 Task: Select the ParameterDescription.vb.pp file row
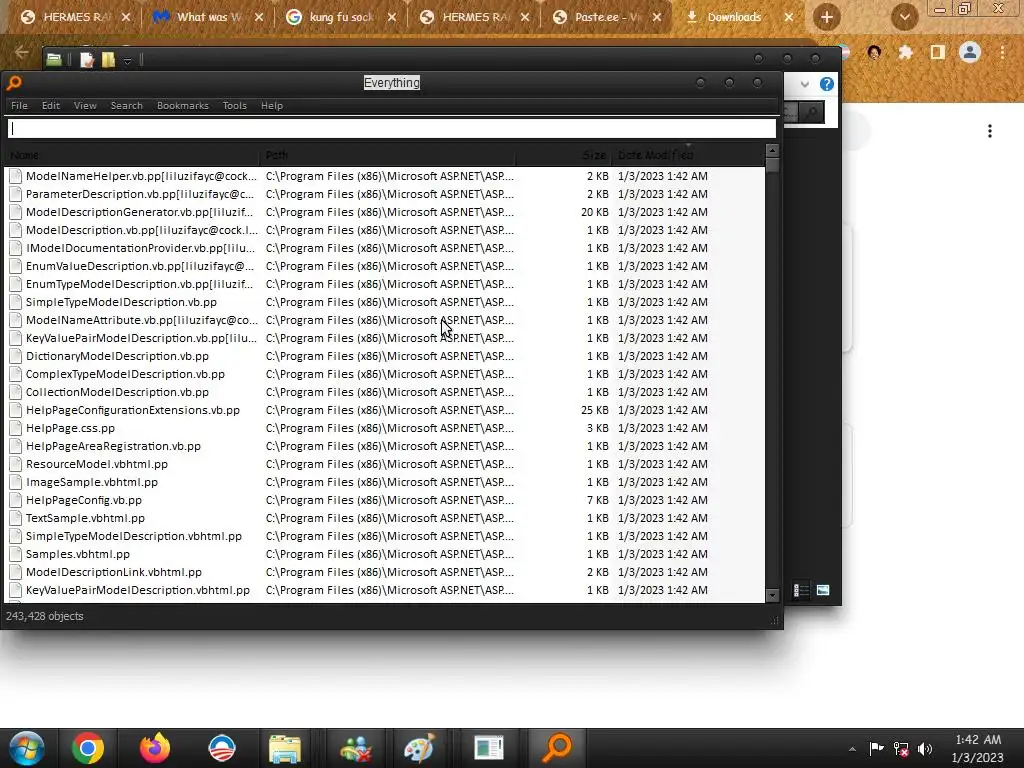click(x=384, y=194)
